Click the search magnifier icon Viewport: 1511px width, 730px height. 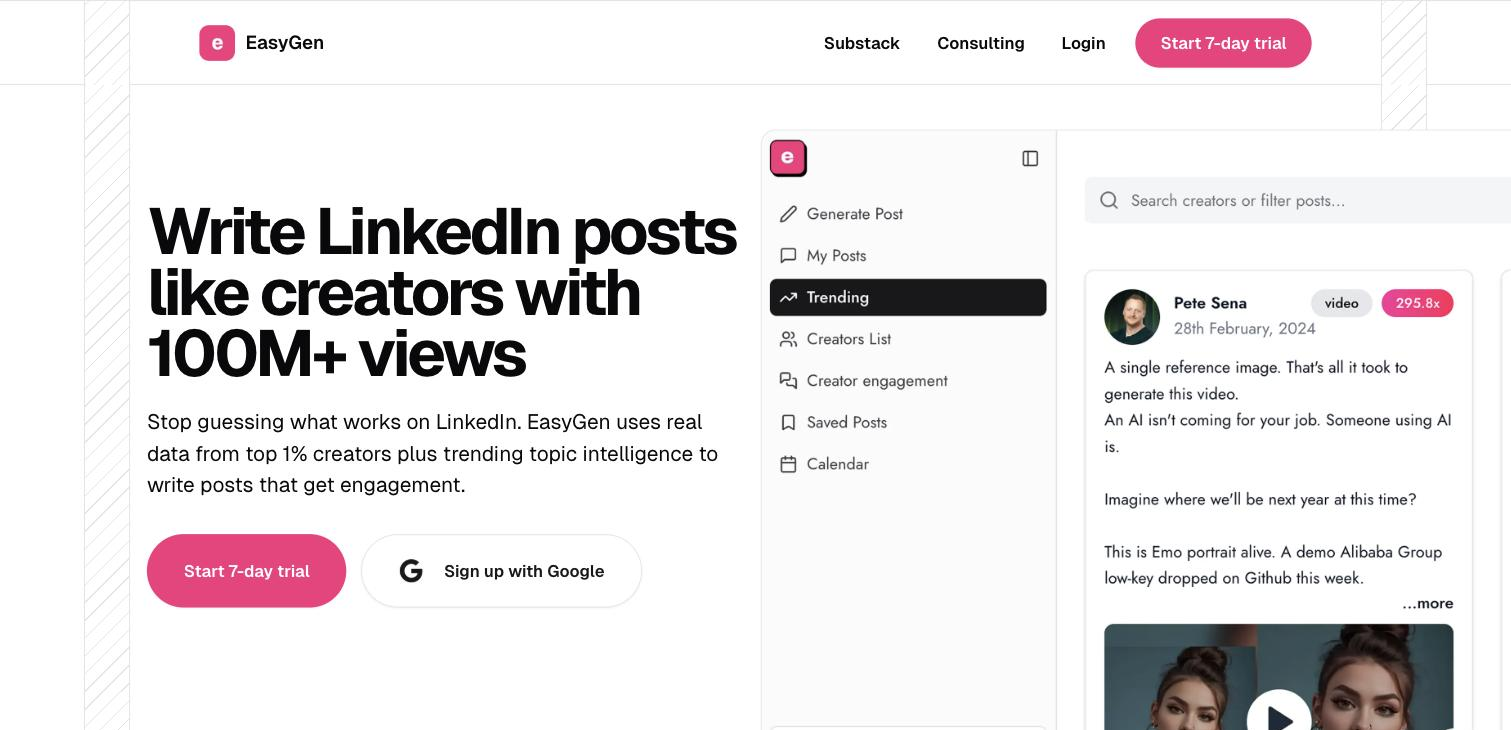pyautogui.click(x=1109, y=201)
